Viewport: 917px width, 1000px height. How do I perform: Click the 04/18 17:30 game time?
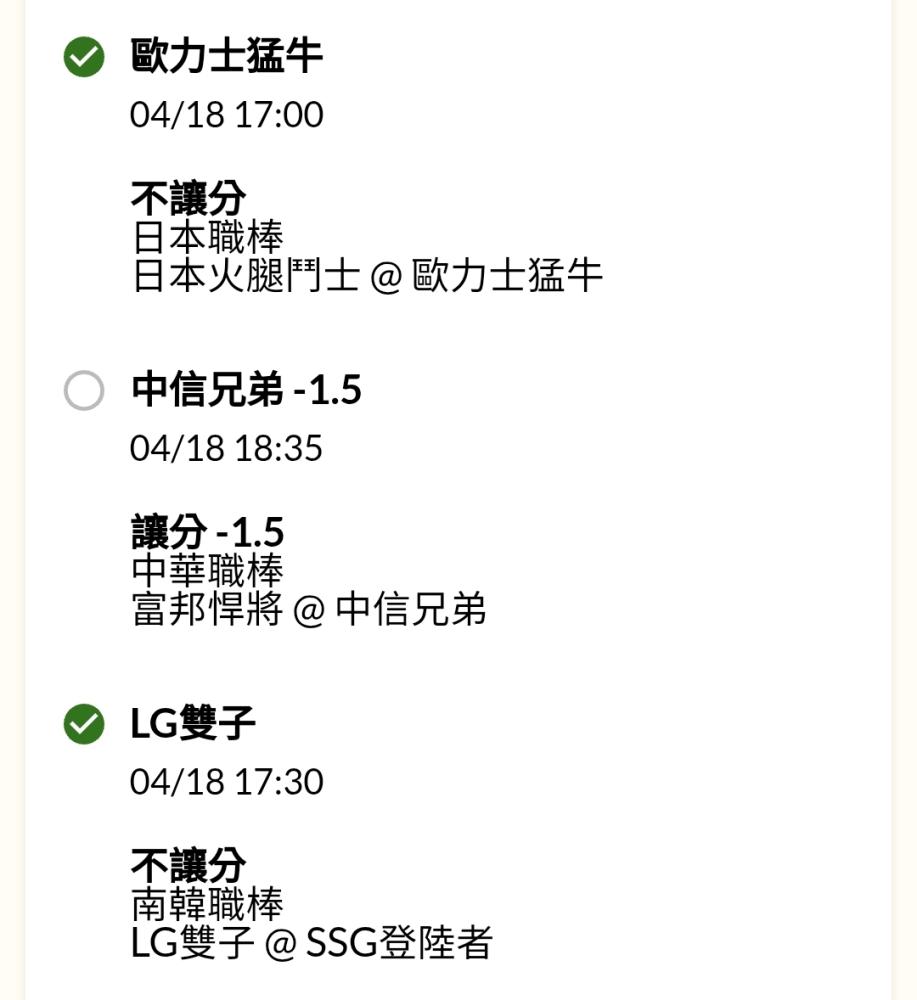coord(226,782)
